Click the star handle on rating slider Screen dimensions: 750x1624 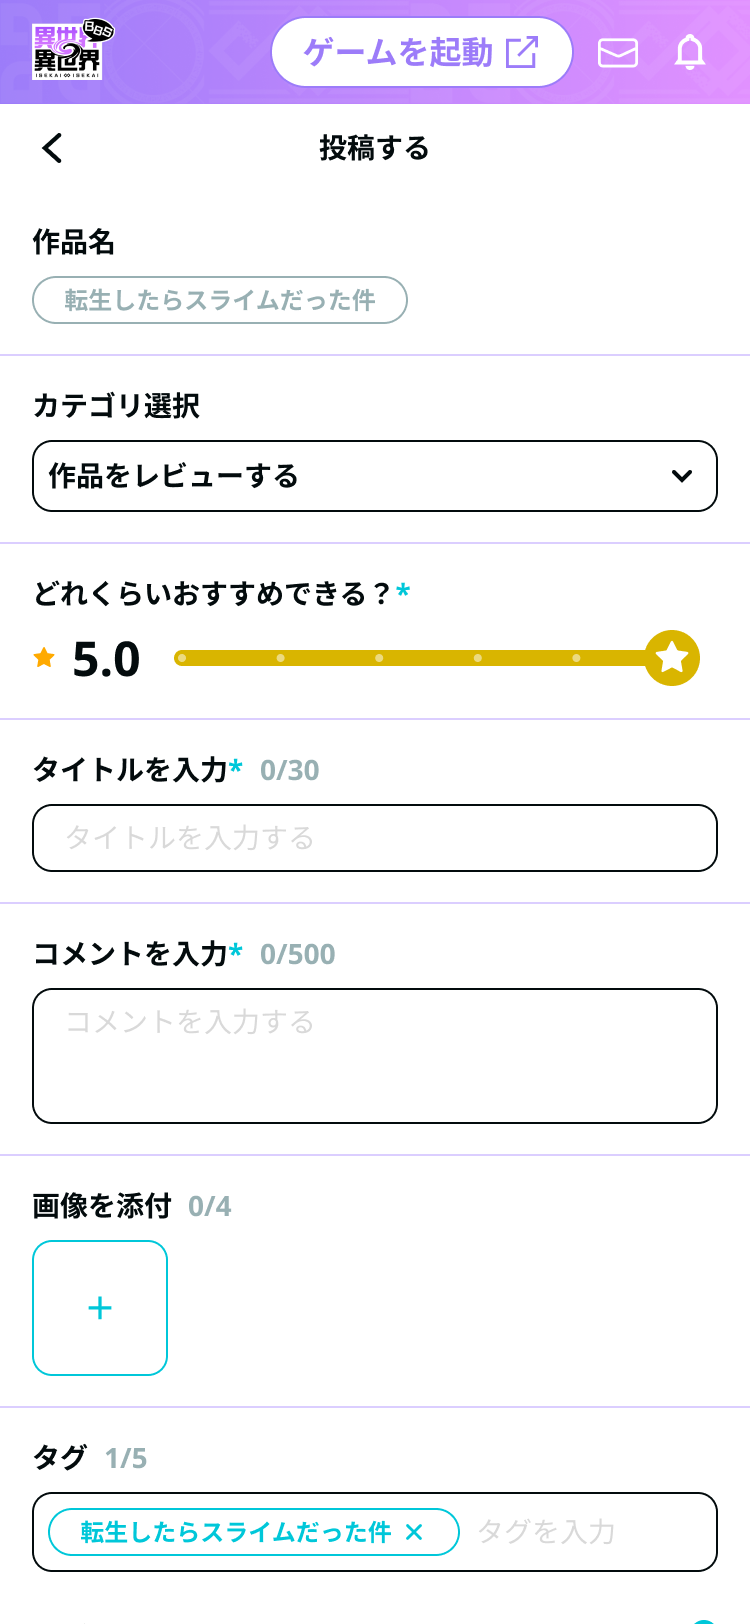[x=672, y=658]
